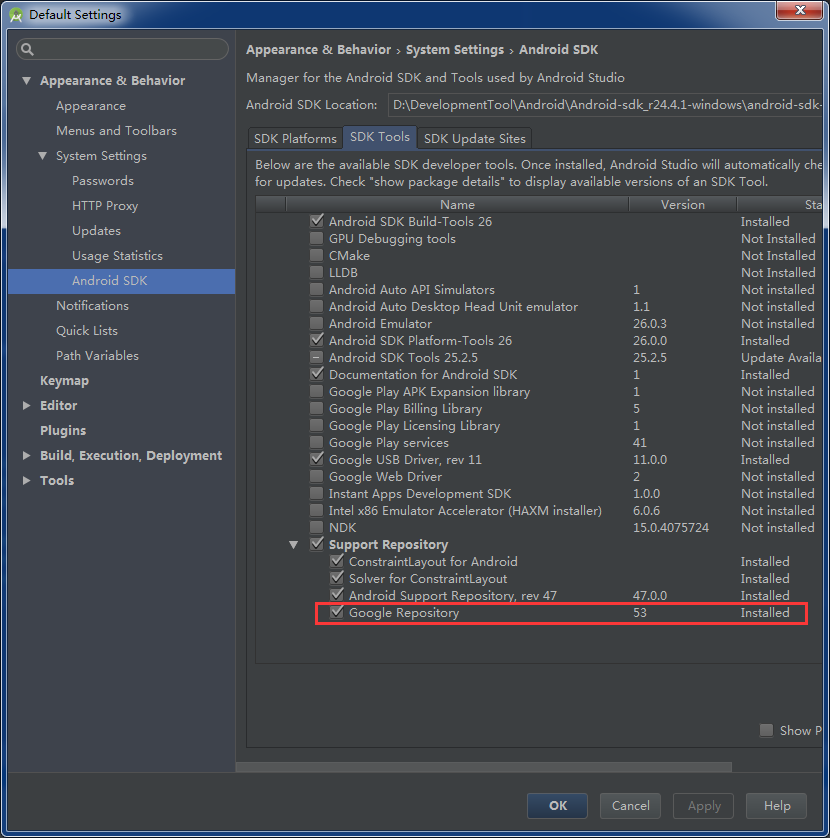The height and width of the screenshot is (838, 830).
Task: Open HTTP Proxy settings
Action: 105,206
